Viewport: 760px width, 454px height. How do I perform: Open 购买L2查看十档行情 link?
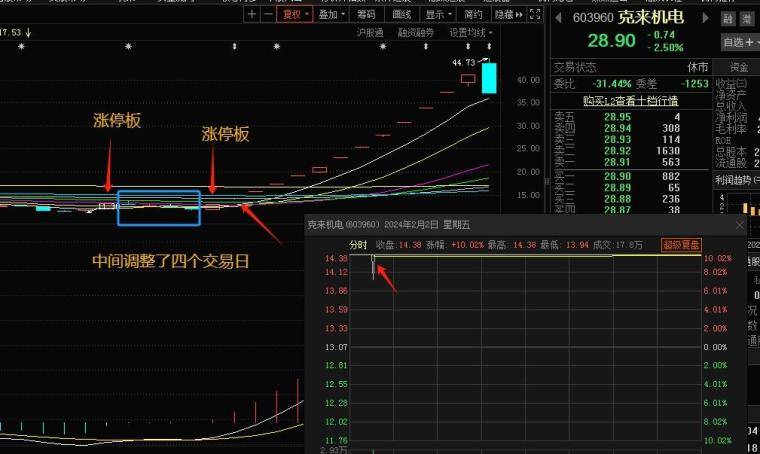(630, 101)
